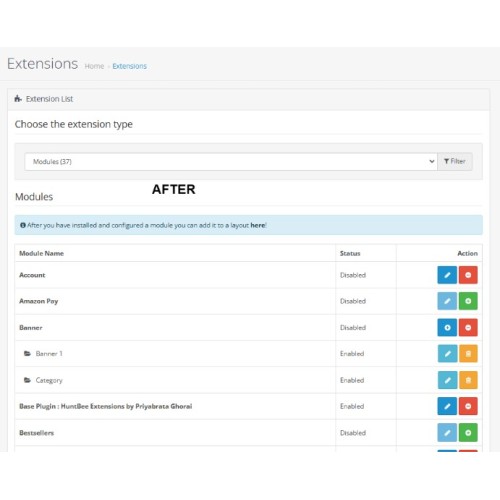This screenshot has height=500, width=500.
Task: Open the Home breadcrumb link
Action: pyautogui.click(x=94, y=66)
